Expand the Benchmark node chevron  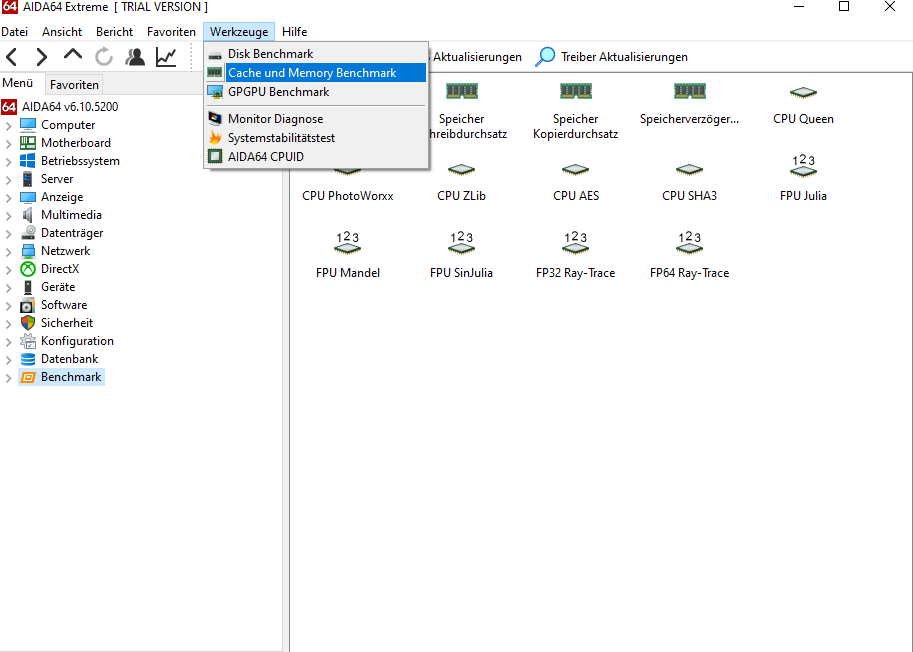click(8, 378)
